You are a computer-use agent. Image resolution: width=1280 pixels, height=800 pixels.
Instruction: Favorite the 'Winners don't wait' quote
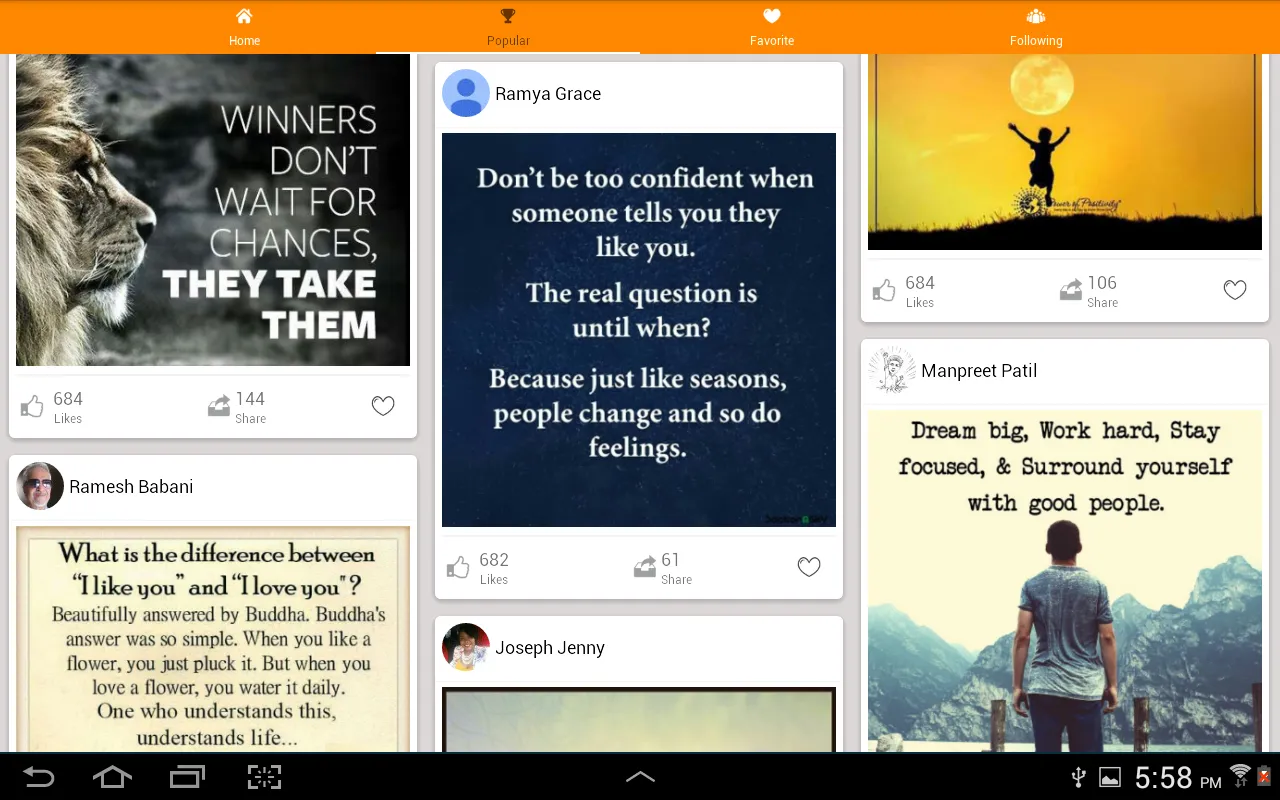point(383,406)
